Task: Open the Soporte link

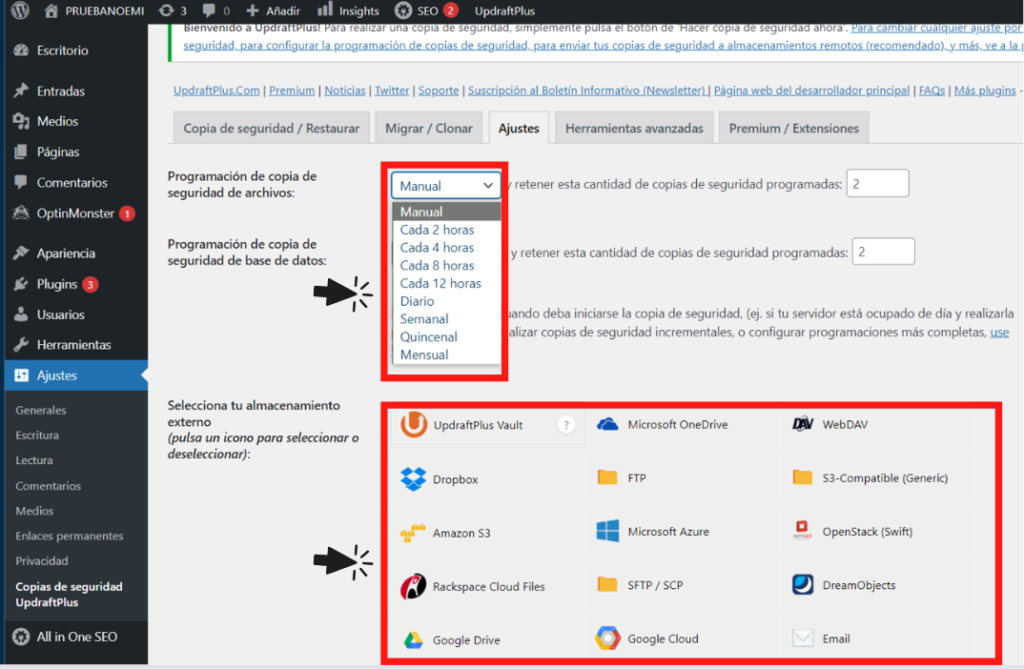Action: tap(438, 90)
